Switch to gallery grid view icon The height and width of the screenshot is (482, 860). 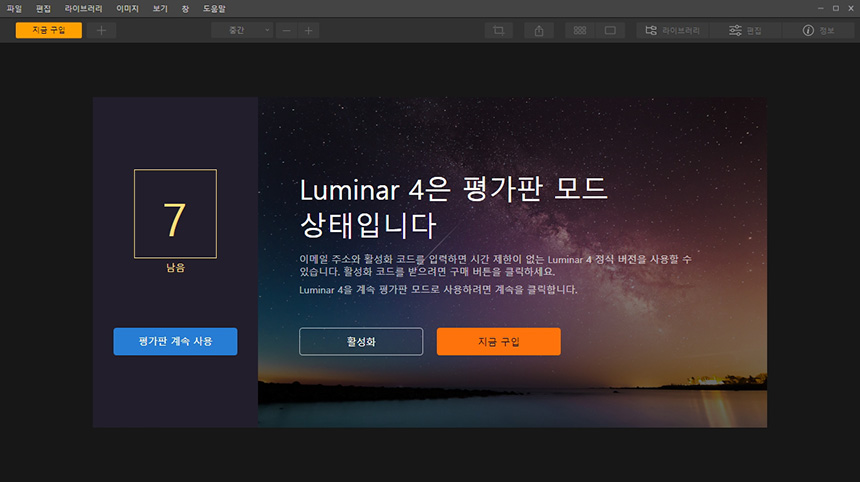coord(580,31)
